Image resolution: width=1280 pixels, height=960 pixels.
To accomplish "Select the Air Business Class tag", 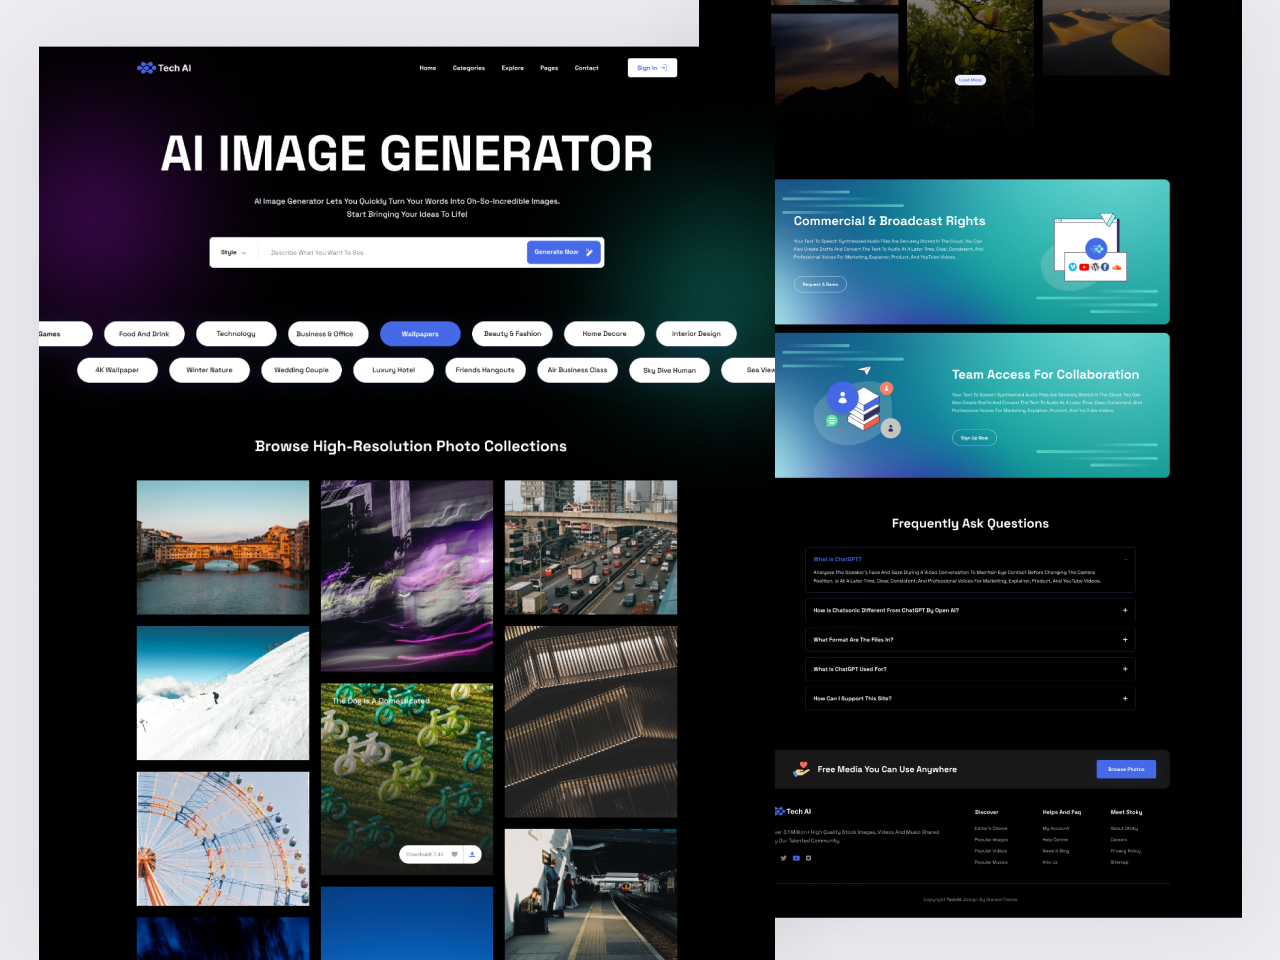I will [x=577, y=370].
